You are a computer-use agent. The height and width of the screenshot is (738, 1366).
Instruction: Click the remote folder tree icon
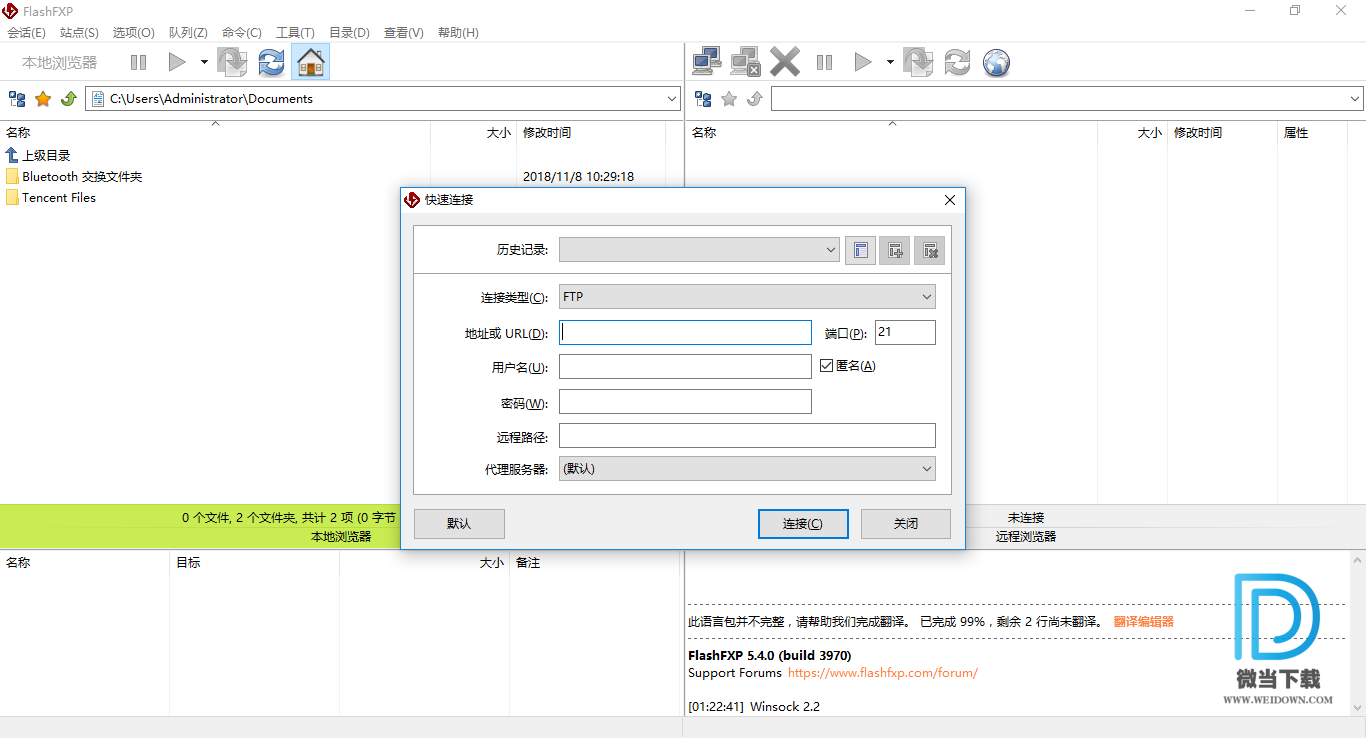(703, 99)
